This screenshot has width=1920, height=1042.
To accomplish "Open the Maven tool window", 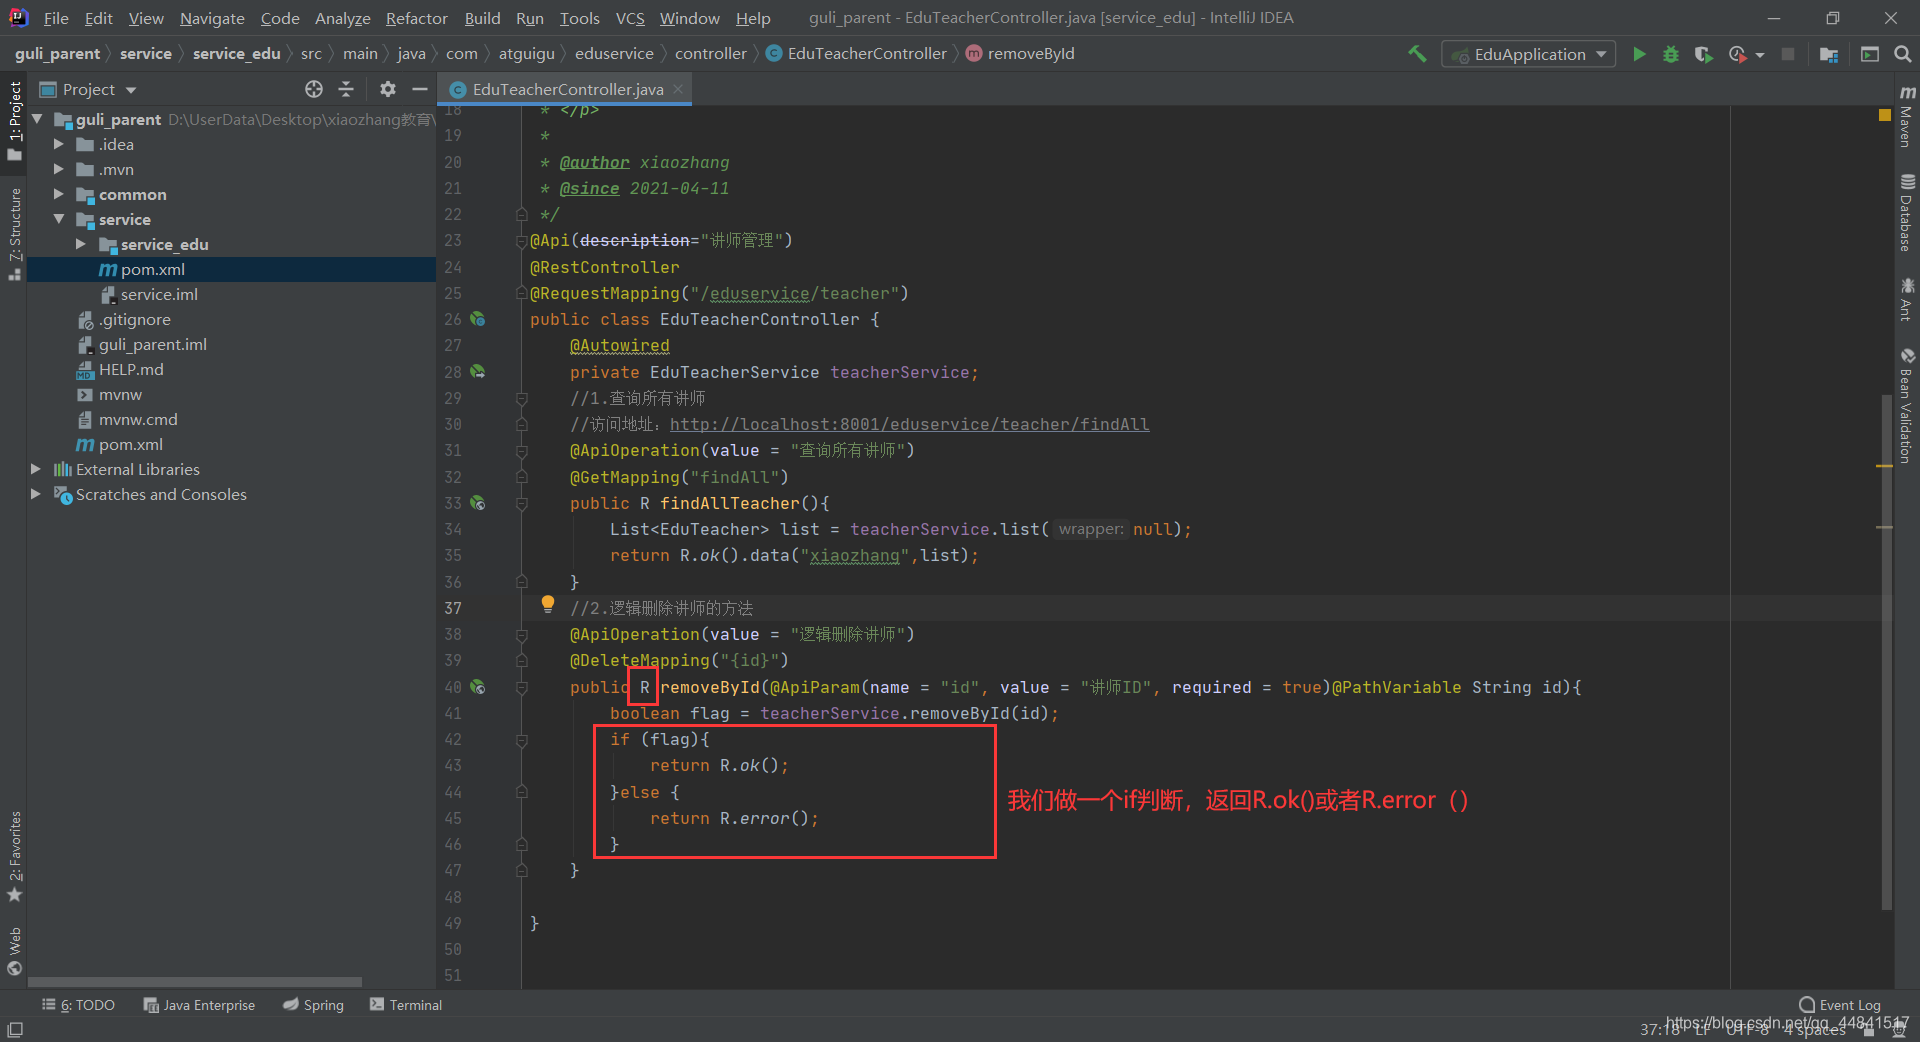I will point(1907,117).
